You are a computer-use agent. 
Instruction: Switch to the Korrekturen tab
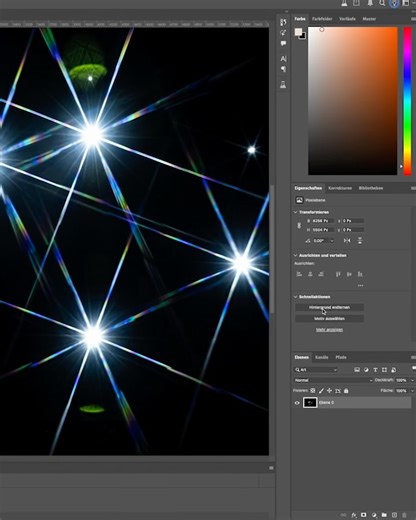click(340, 188)
